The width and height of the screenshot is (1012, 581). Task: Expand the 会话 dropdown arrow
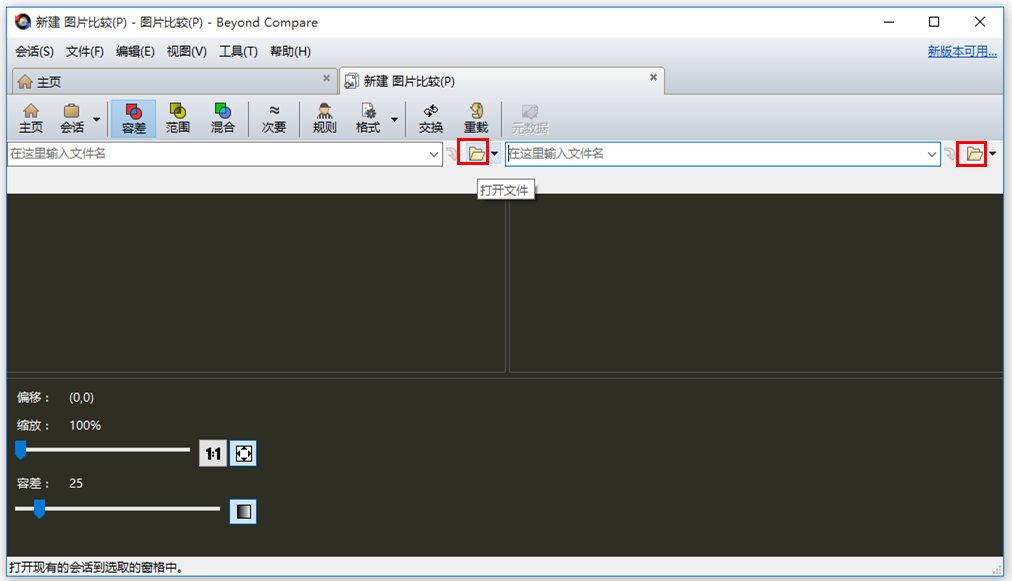tap(96, 119)
